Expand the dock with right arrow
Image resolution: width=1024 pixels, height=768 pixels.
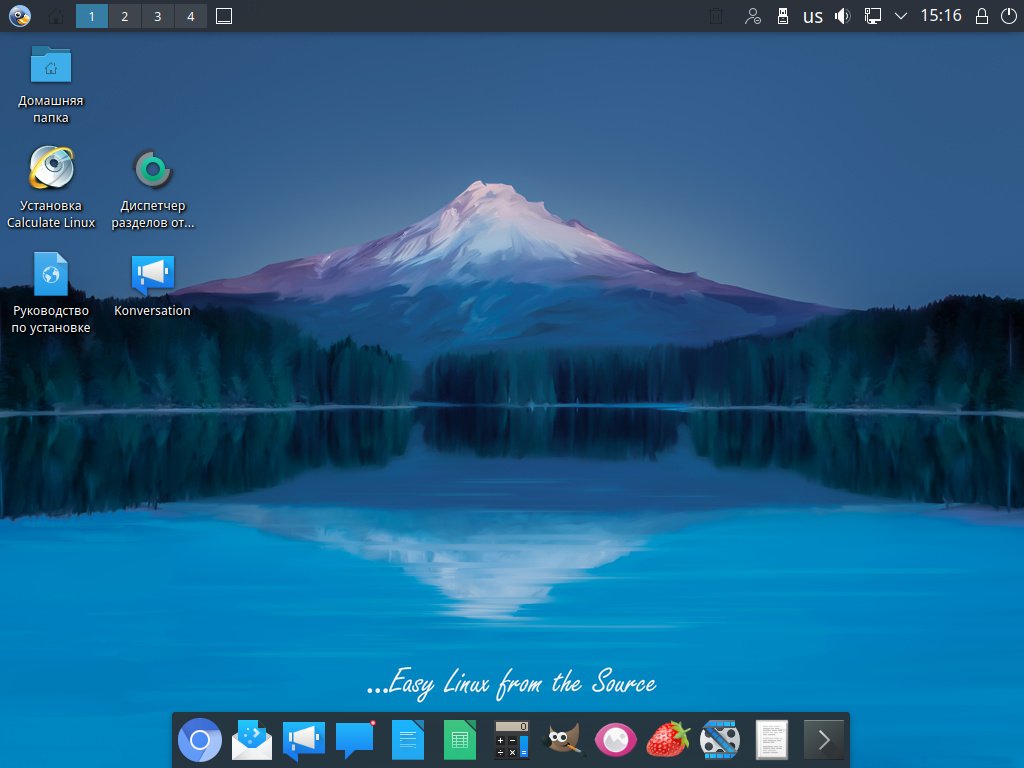click(824, 740)
